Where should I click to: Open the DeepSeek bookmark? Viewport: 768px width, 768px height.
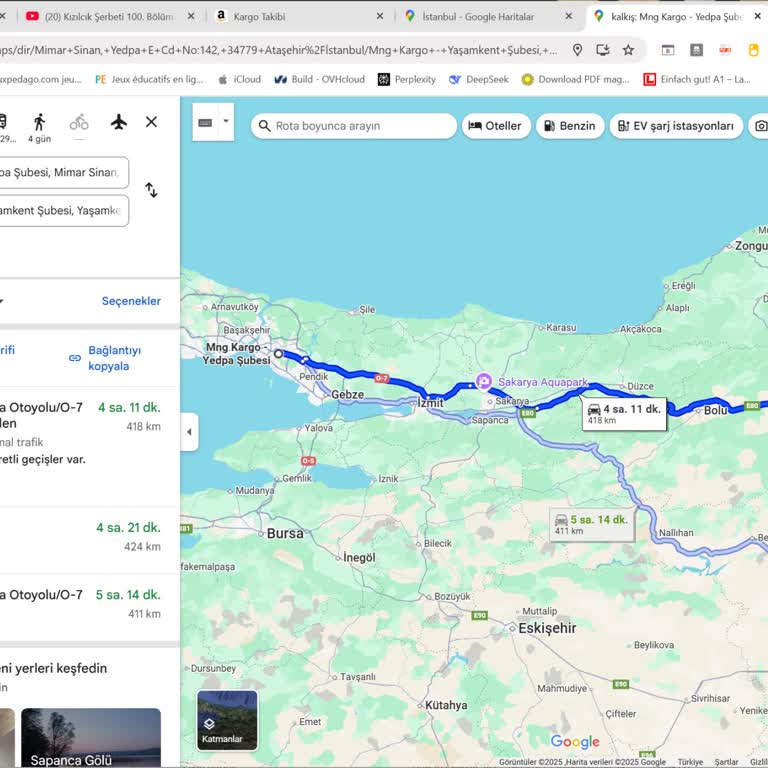pos(479,79)
